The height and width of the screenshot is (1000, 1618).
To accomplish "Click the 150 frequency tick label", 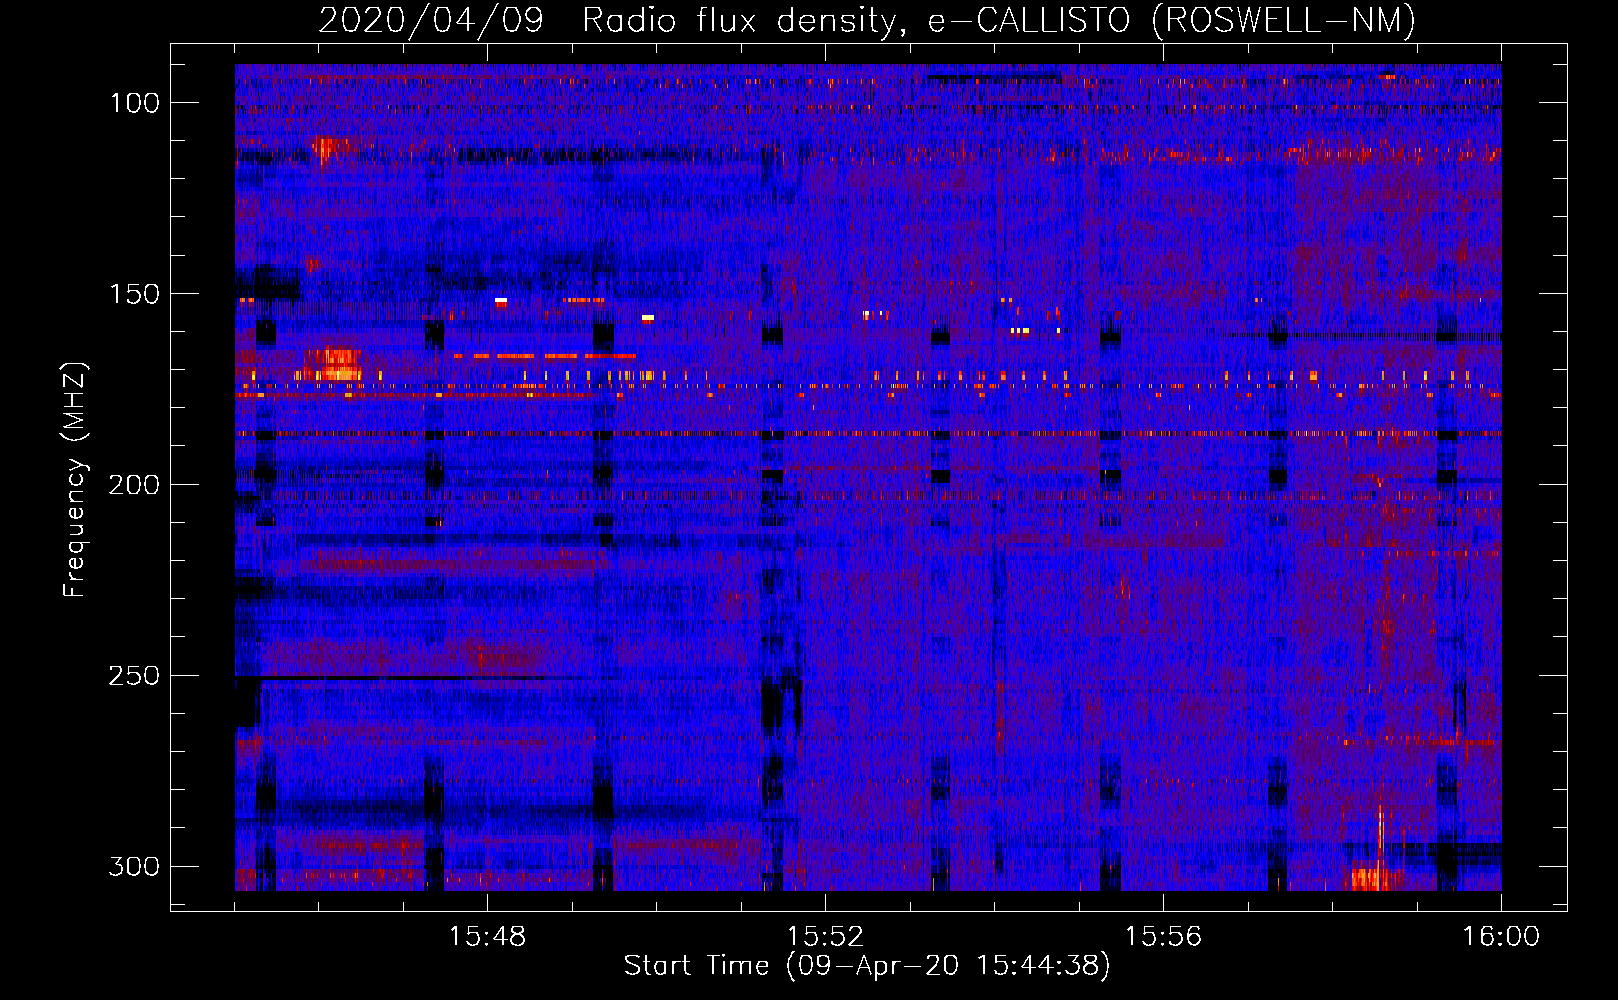I will click(135, 294).
